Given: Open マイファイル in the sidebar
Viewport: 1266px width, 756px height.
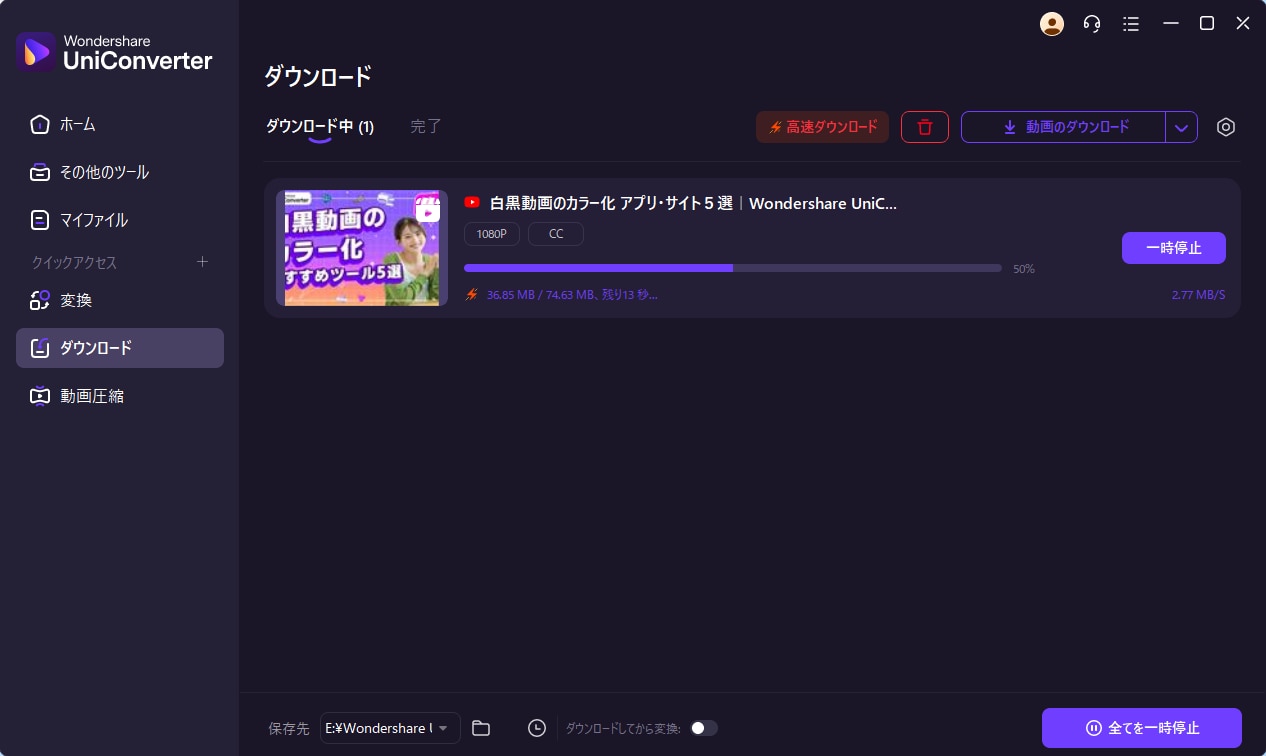Looking at the screenshot, I should click(120, 220).
